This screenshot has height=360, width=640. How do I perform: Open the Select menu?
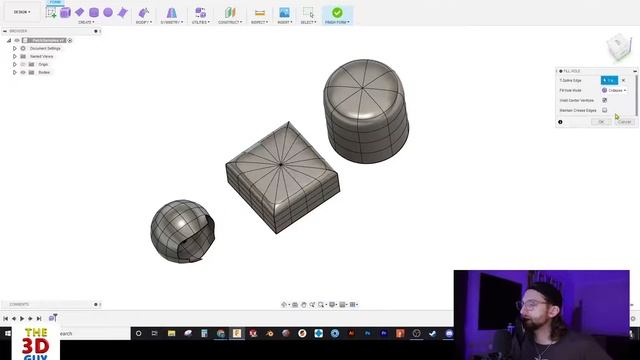309,22
